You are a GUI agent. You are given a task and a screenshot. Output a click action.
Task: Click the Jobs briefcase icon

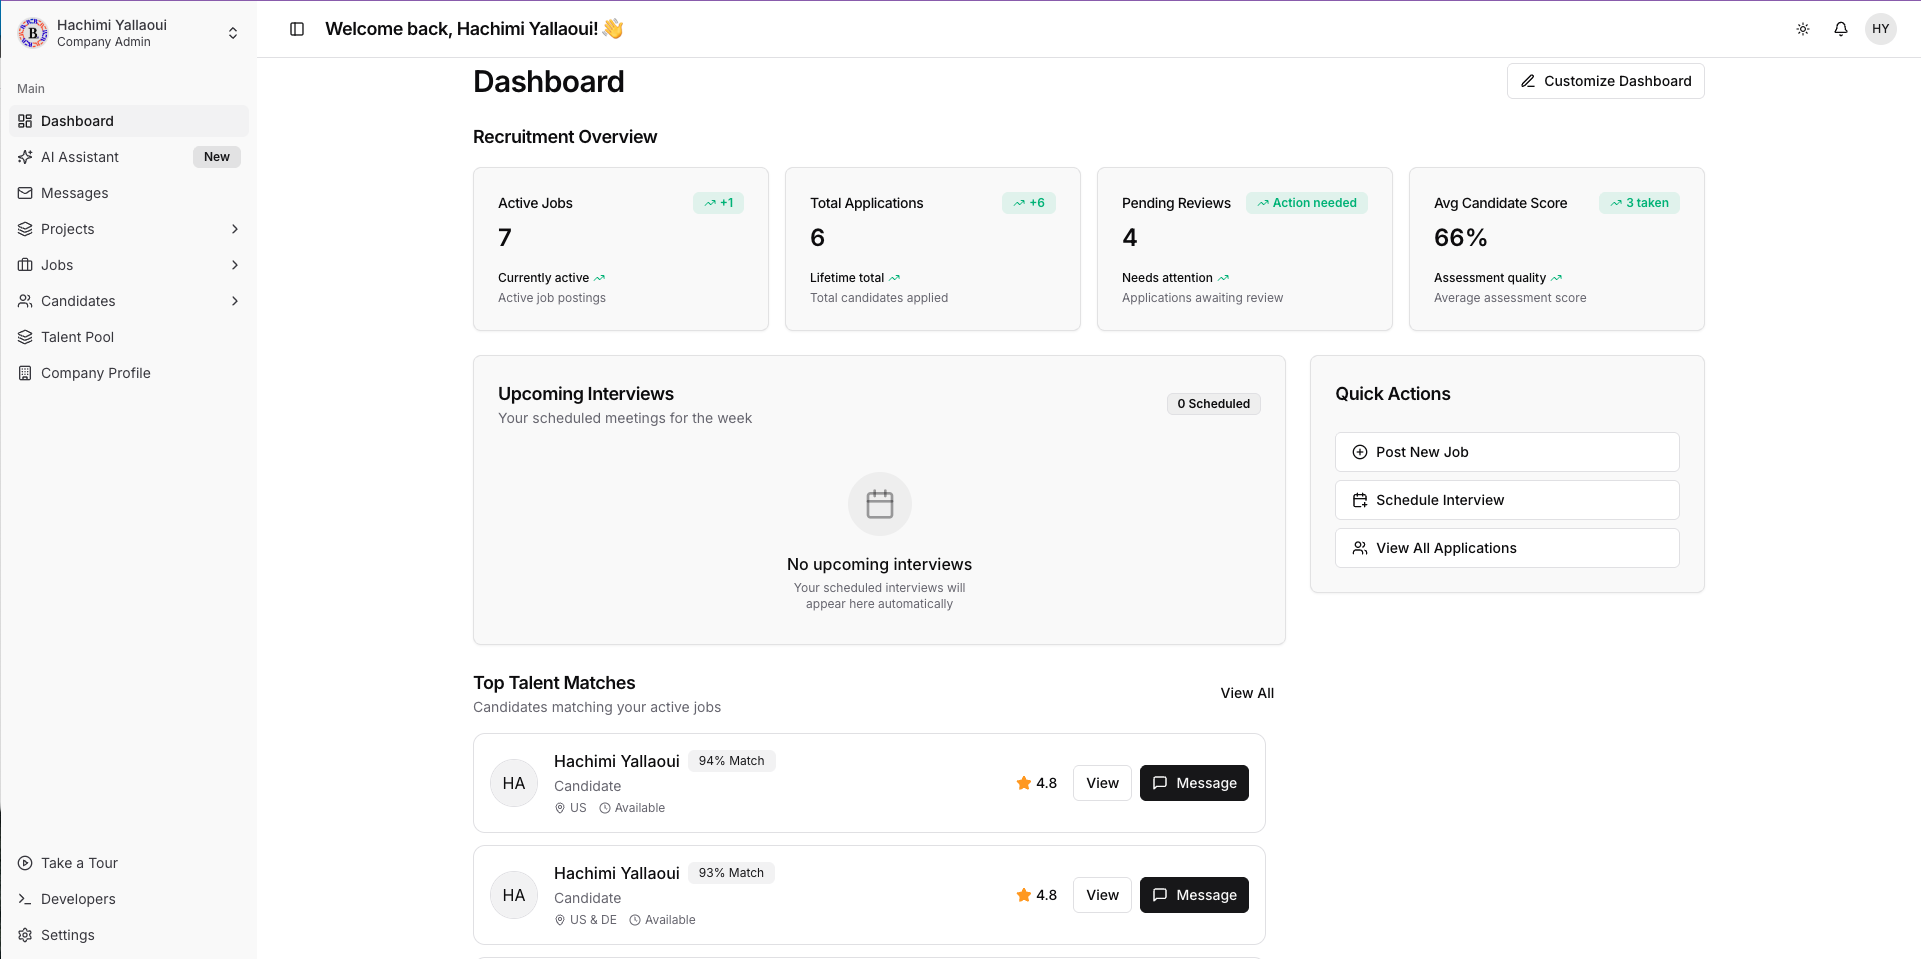click(25, 265)
